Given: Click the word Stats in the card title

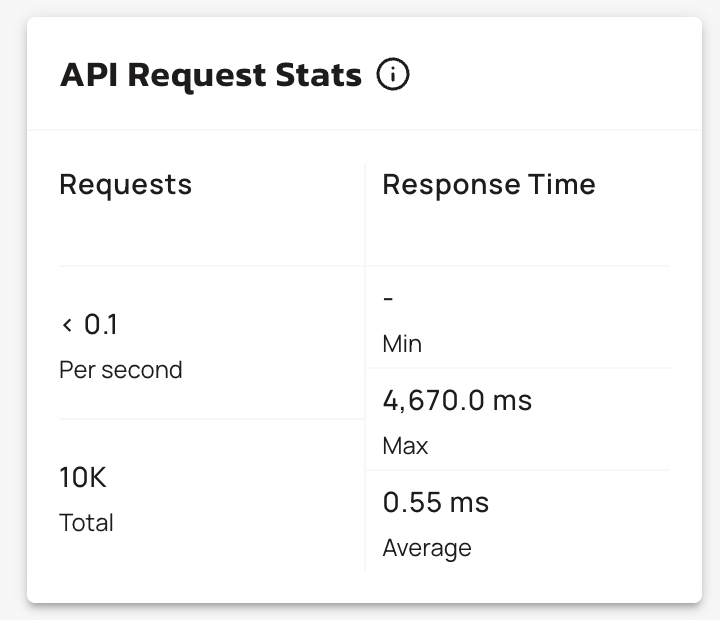Looking at the screenshot, I should point(318,75).
